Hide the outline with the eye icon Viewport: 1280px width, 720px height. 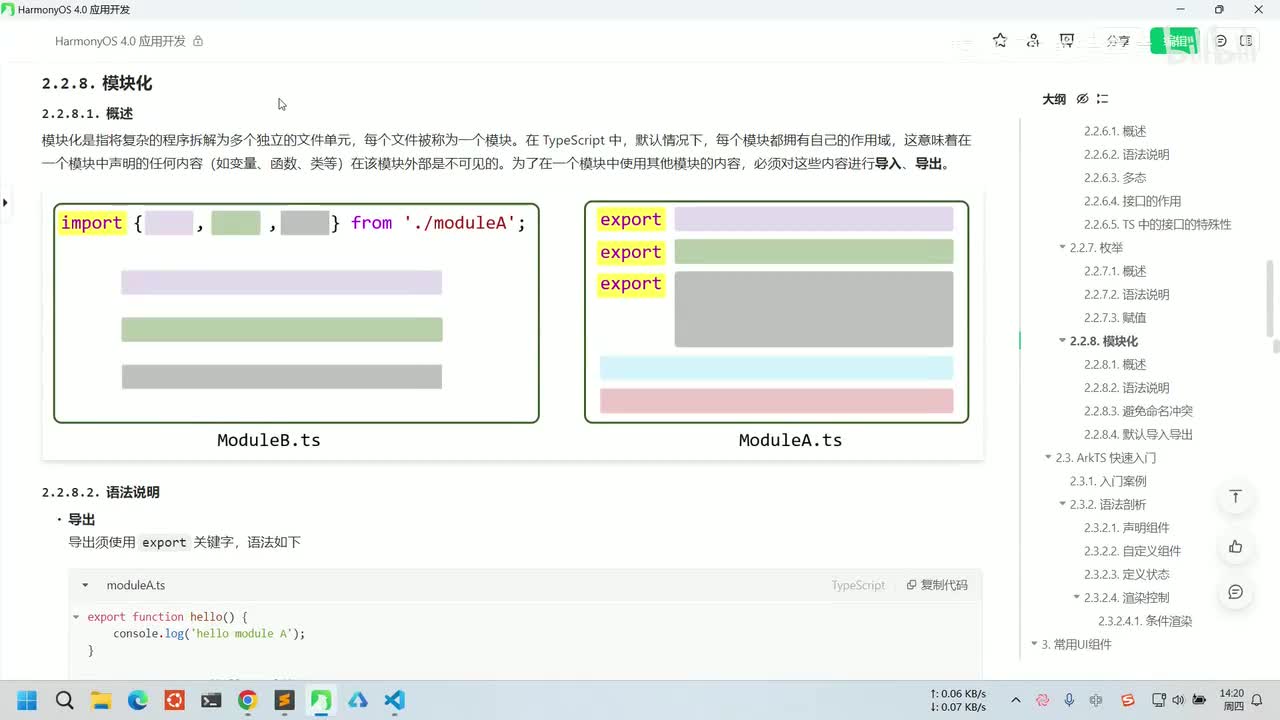point(1082,99)
